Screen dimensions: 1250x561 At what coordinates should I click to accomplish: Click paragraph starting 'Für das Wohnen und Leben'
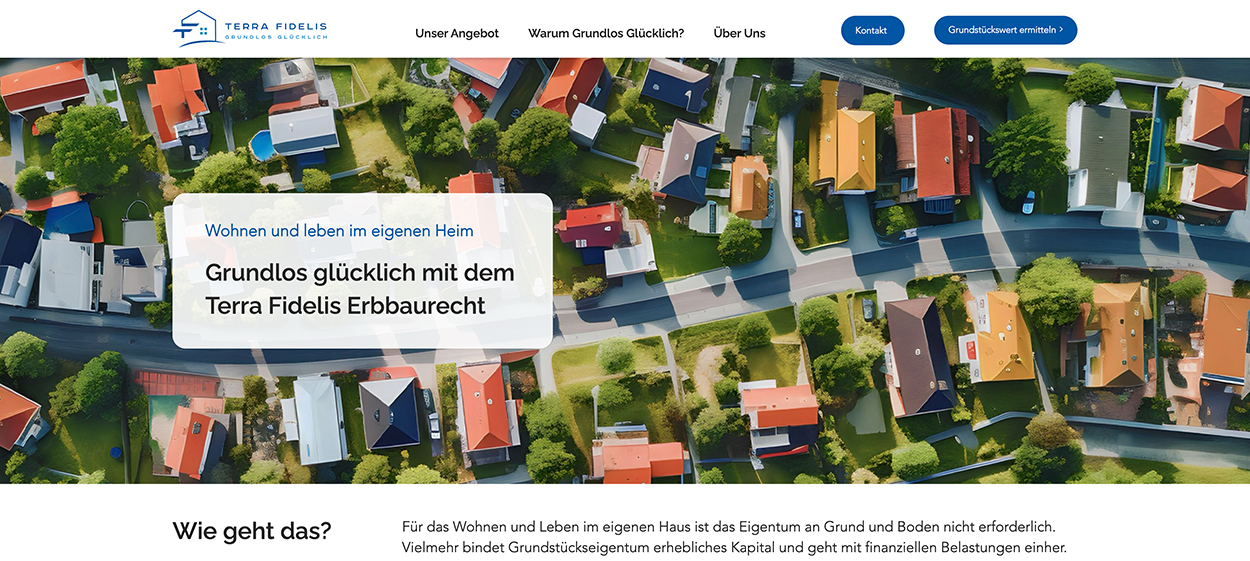[734, 537]
